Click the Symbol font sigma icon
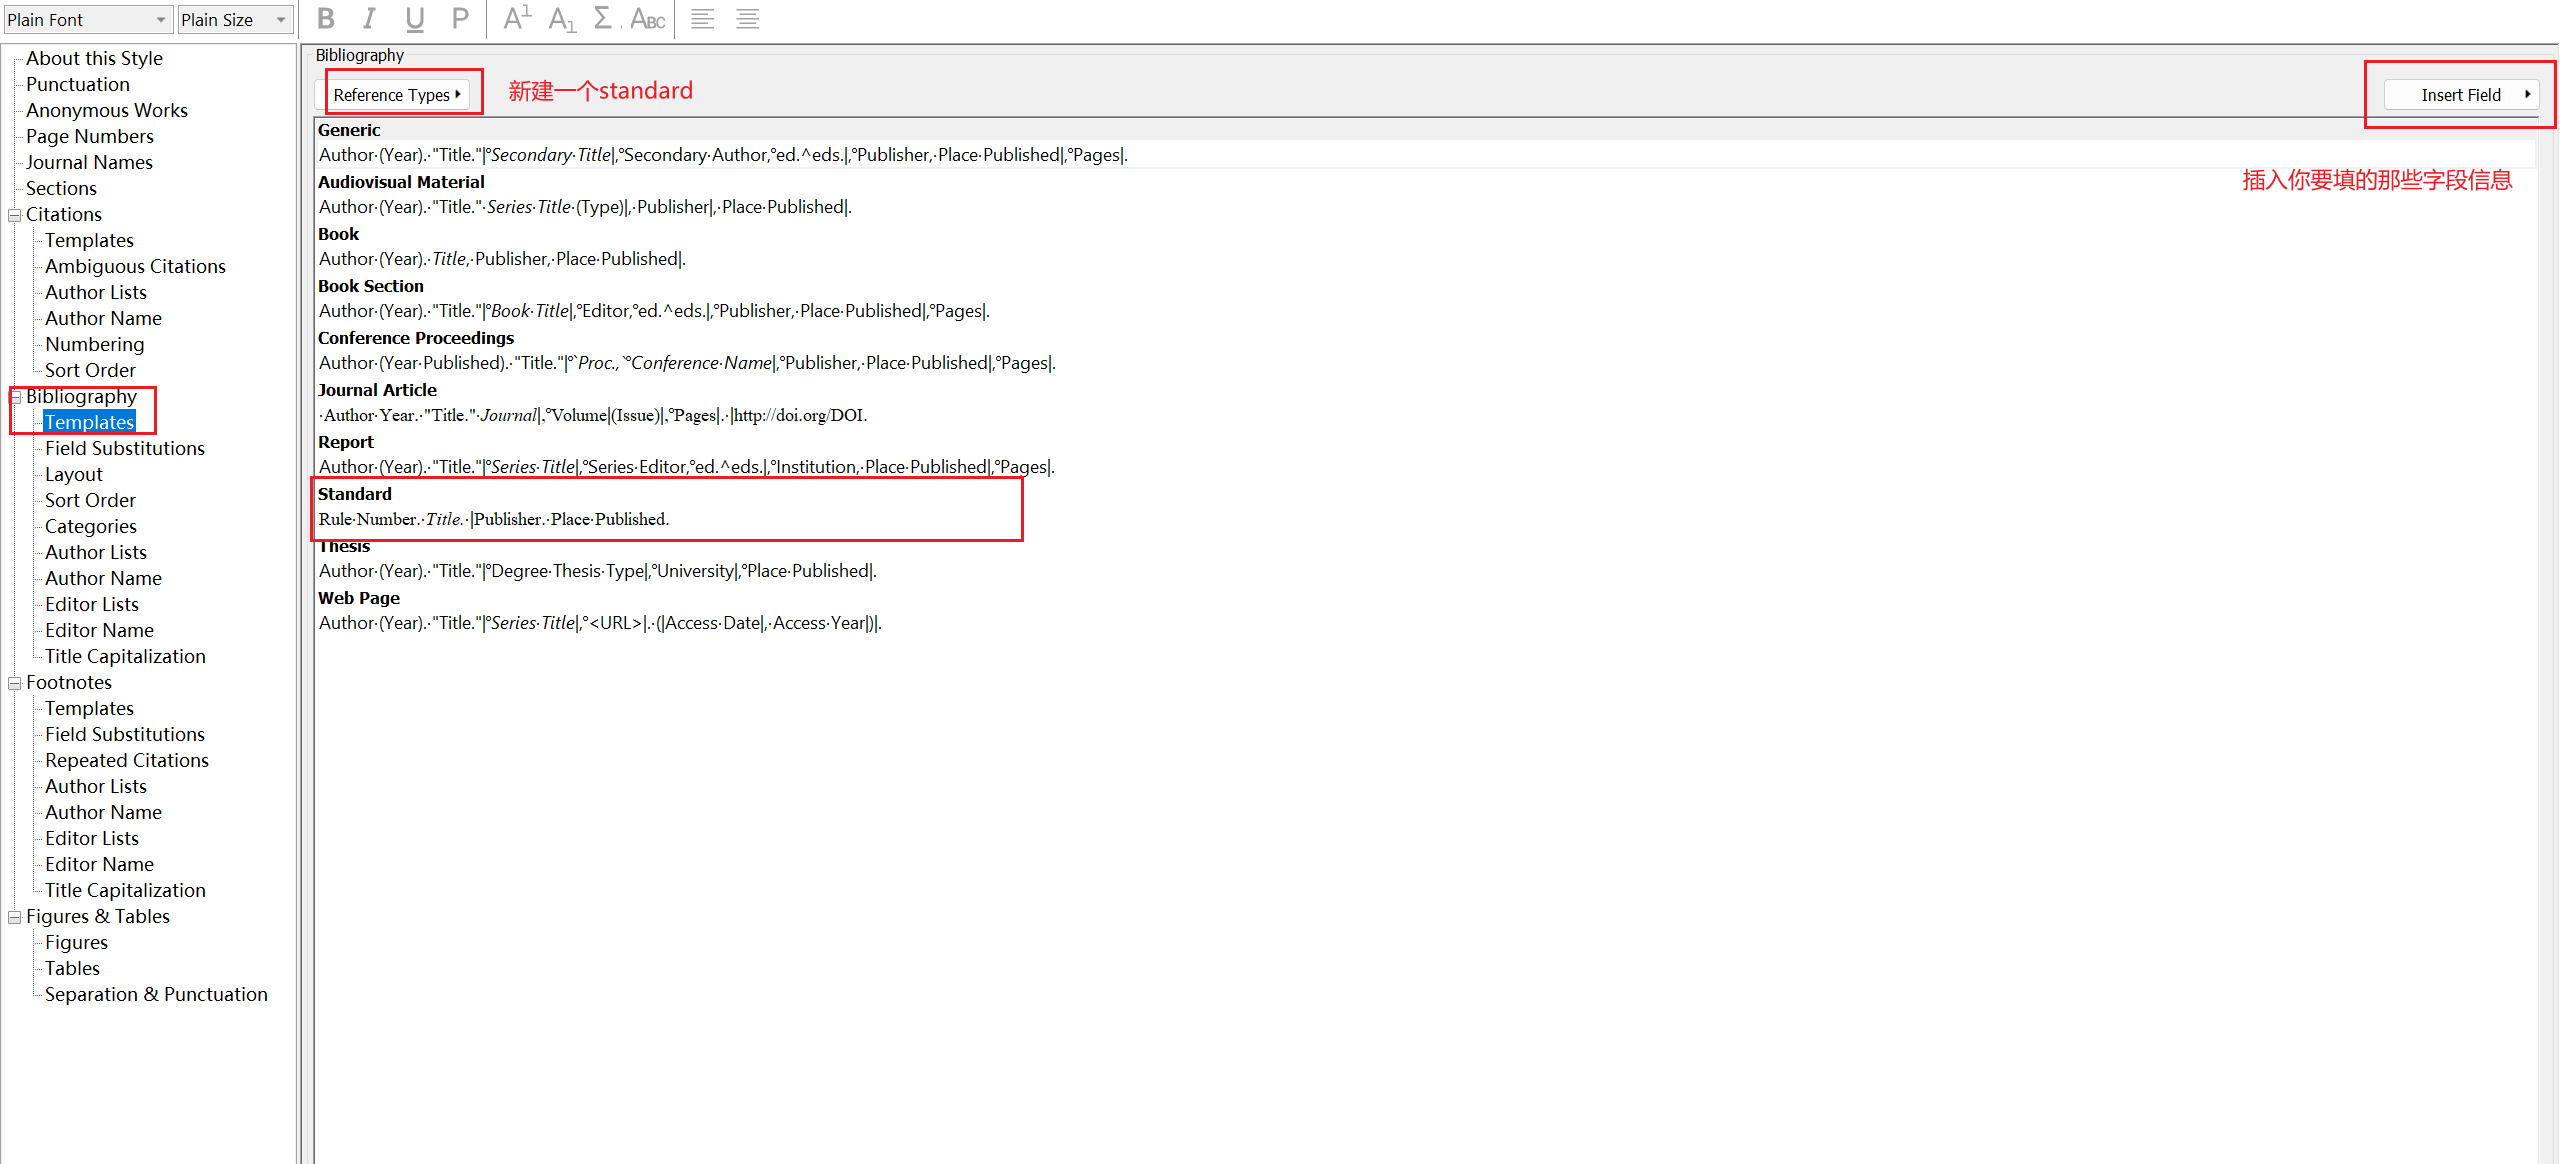Image resolution: width=2560 pixels, height=1164 pixels. pos(603,19)
